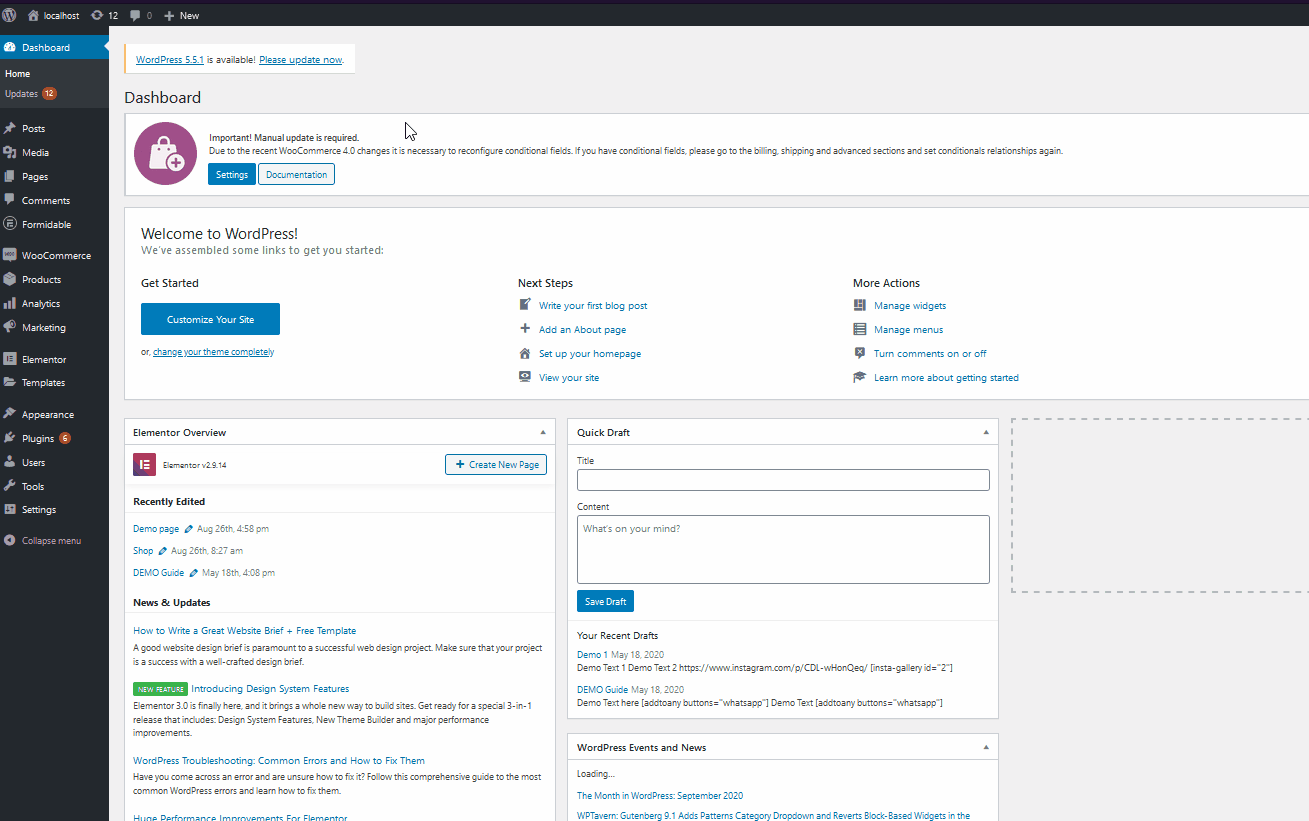This screenshot has height=821, width=1309.
Task: Open Media via its sidebar icon
Action: pyautogui.click(x=10, y=152)
